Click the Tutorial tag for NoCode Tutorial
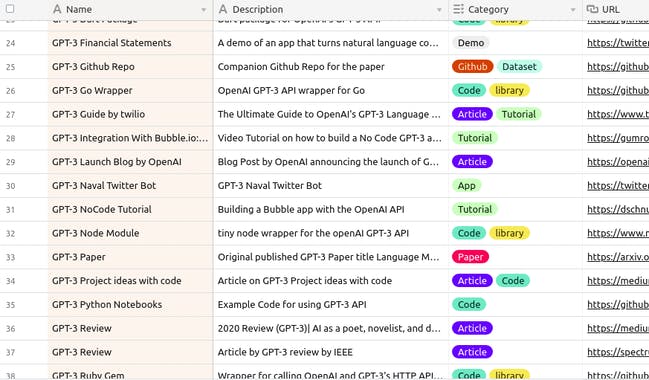Screen dimensions: 649x380 (475, 209)
